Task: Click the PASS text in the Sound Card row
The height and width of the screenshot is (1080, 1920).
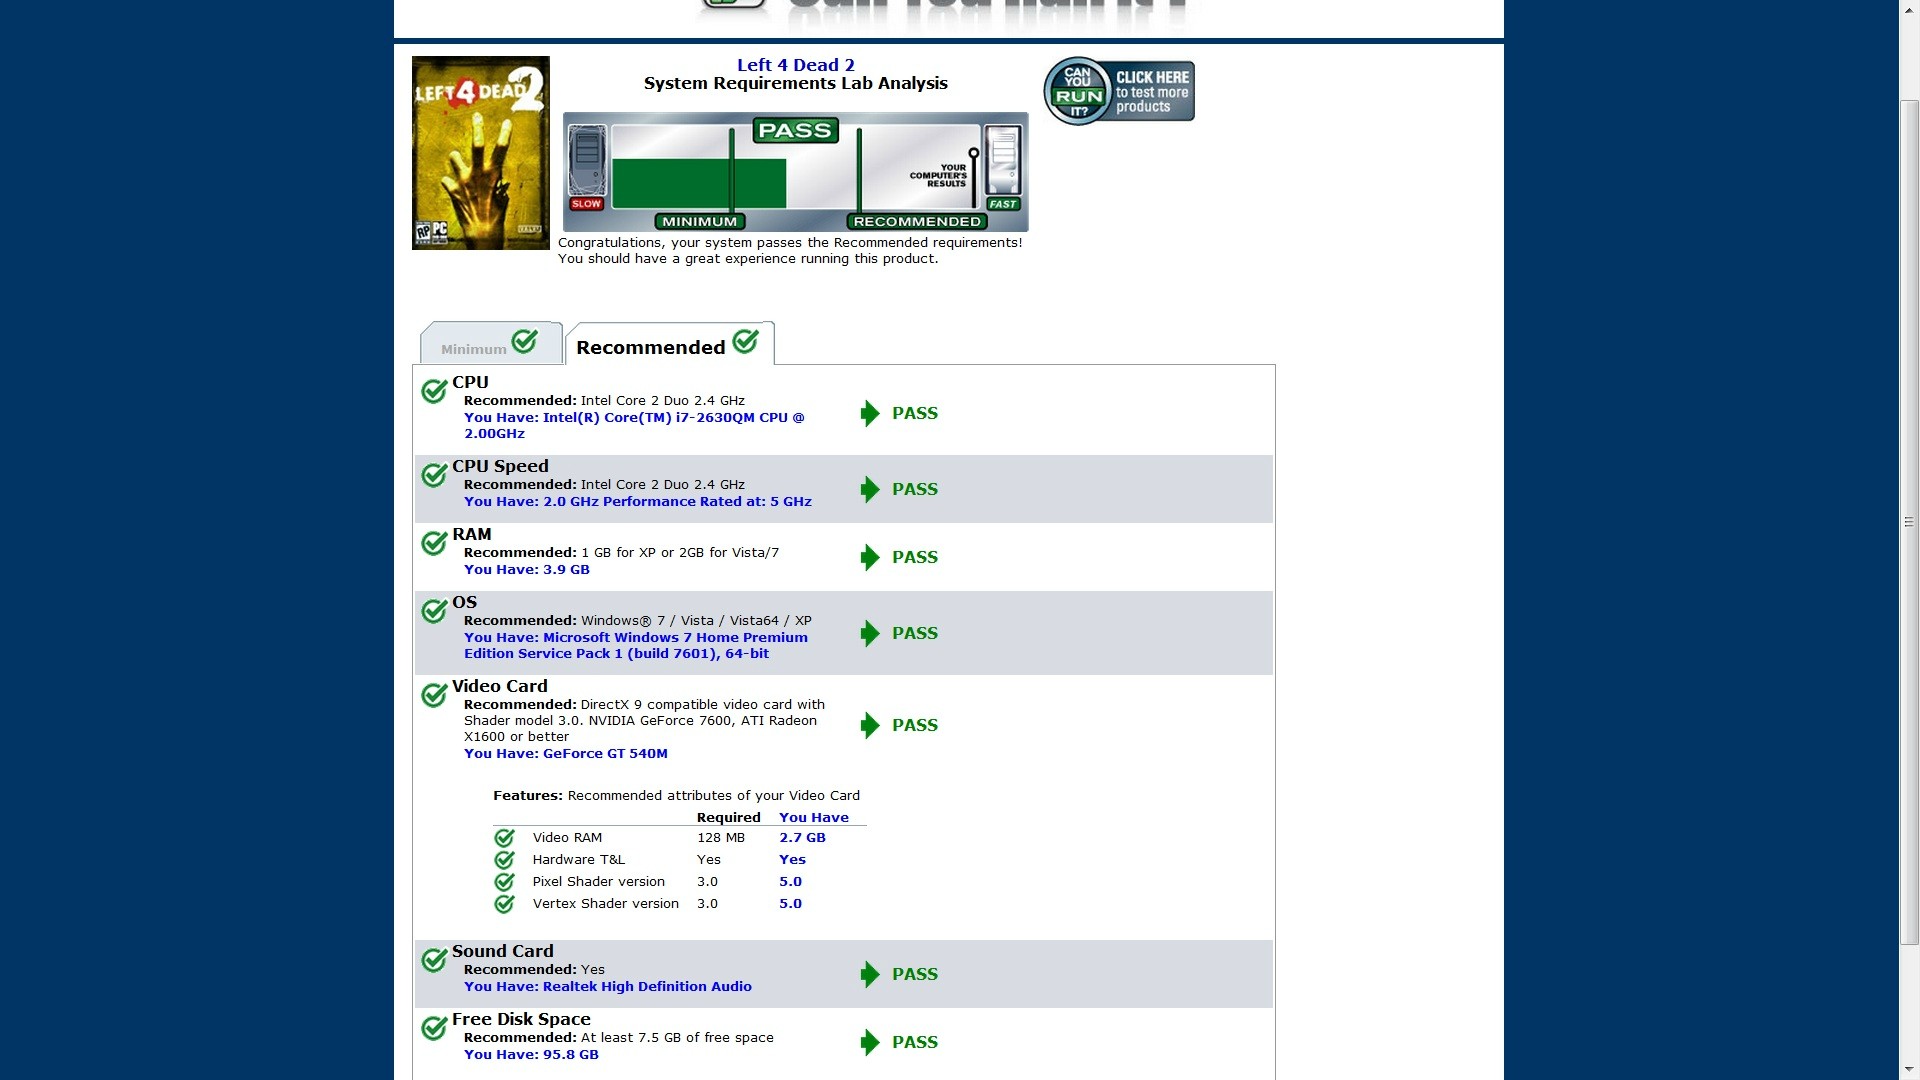Action: 915,974
